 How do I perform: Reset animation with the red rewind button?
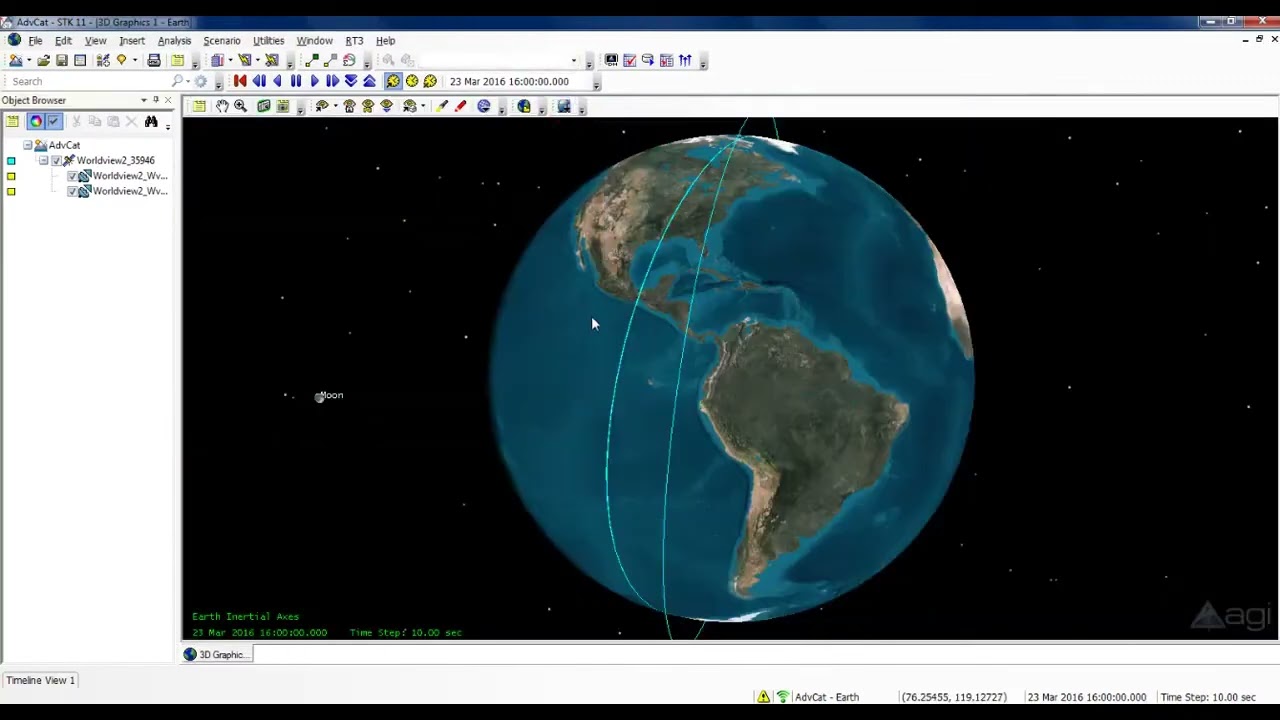point(240,81)
